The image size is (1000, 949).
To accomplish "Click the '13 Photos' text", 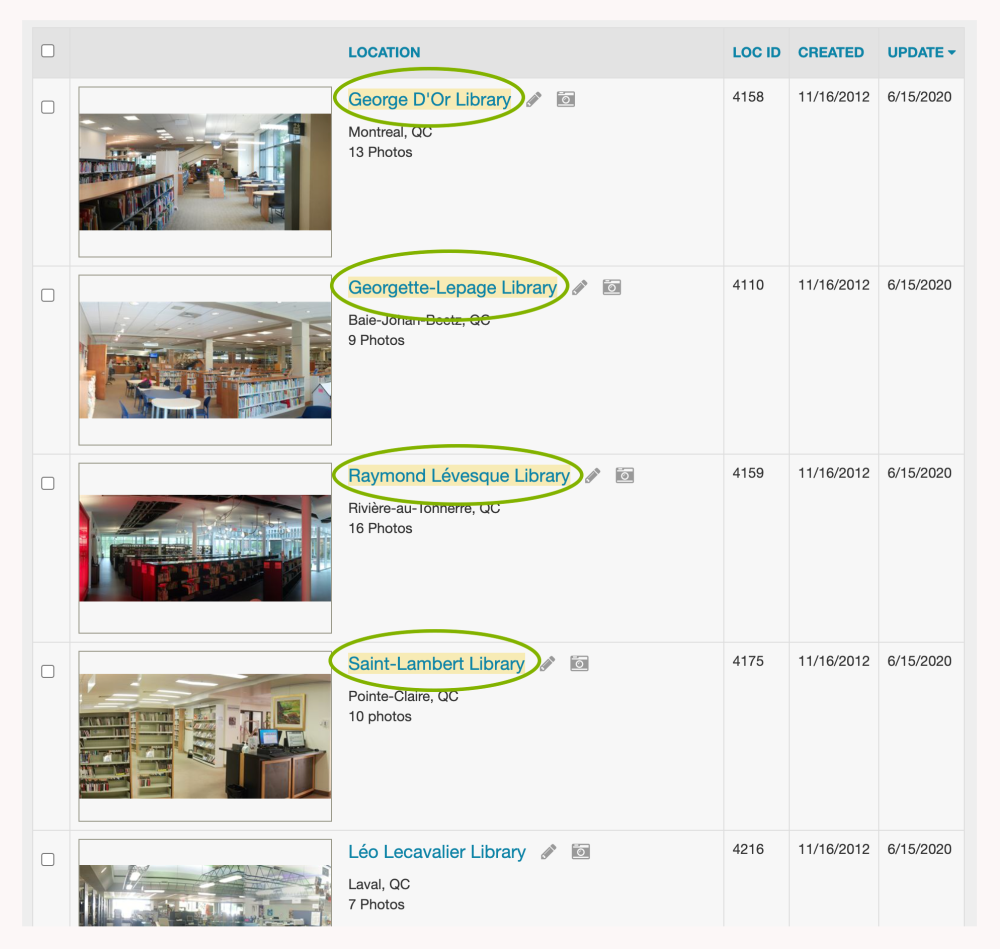I will click(380, 152).
